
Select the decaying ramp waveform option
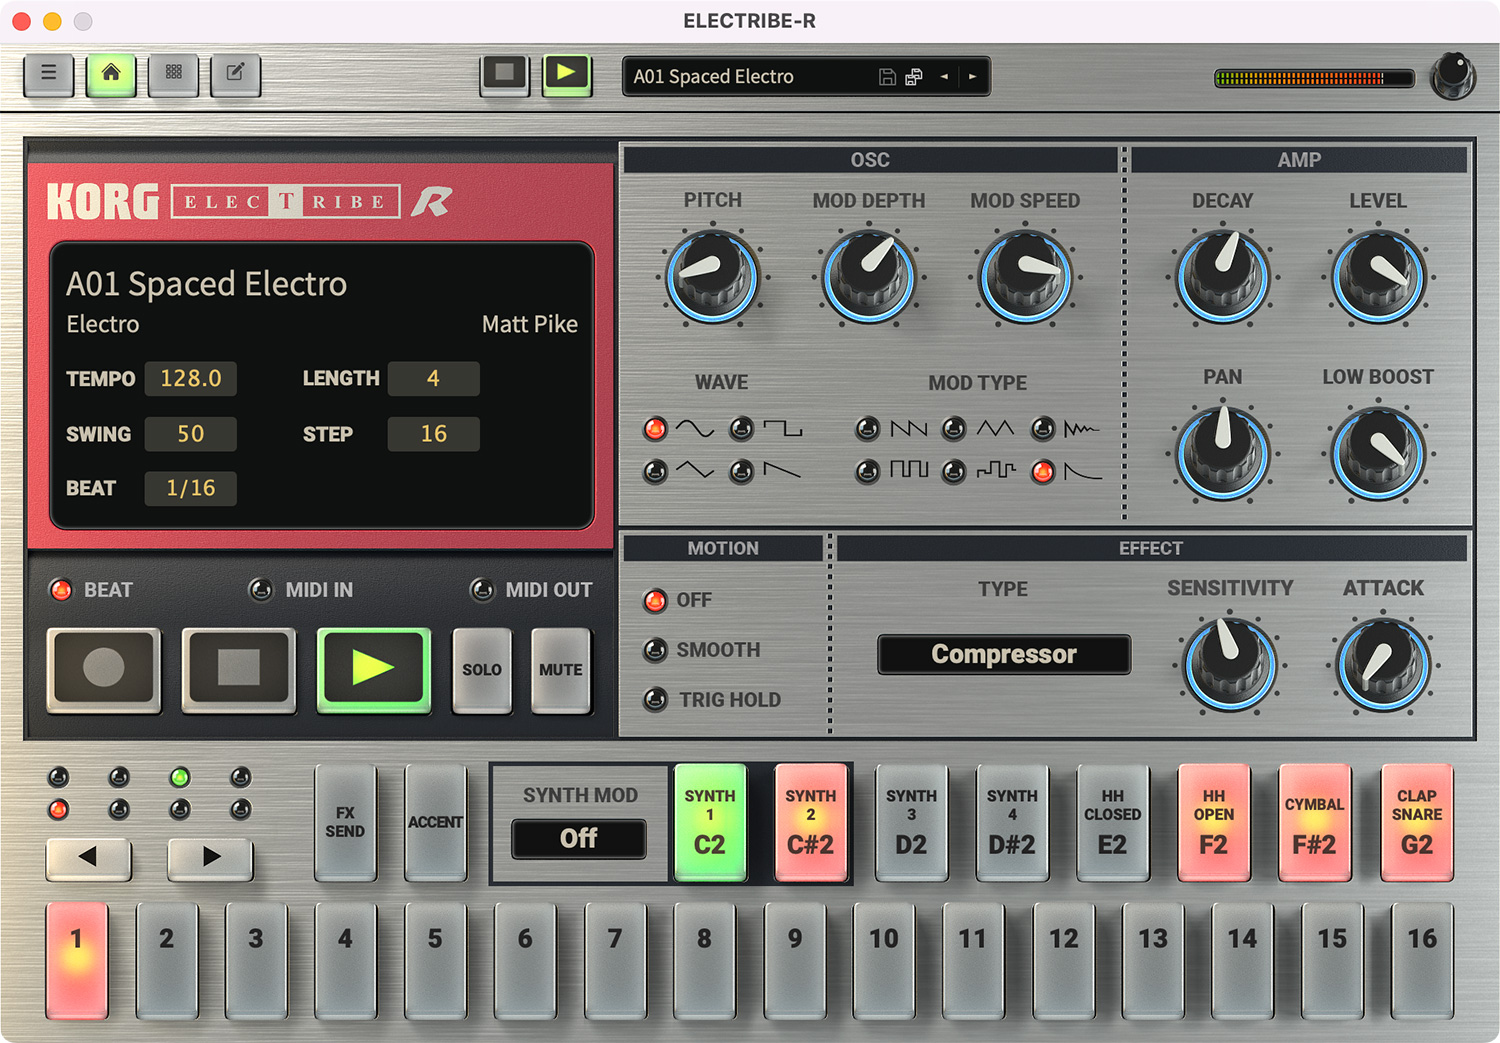pyautogui.click(x=741, y=471)
